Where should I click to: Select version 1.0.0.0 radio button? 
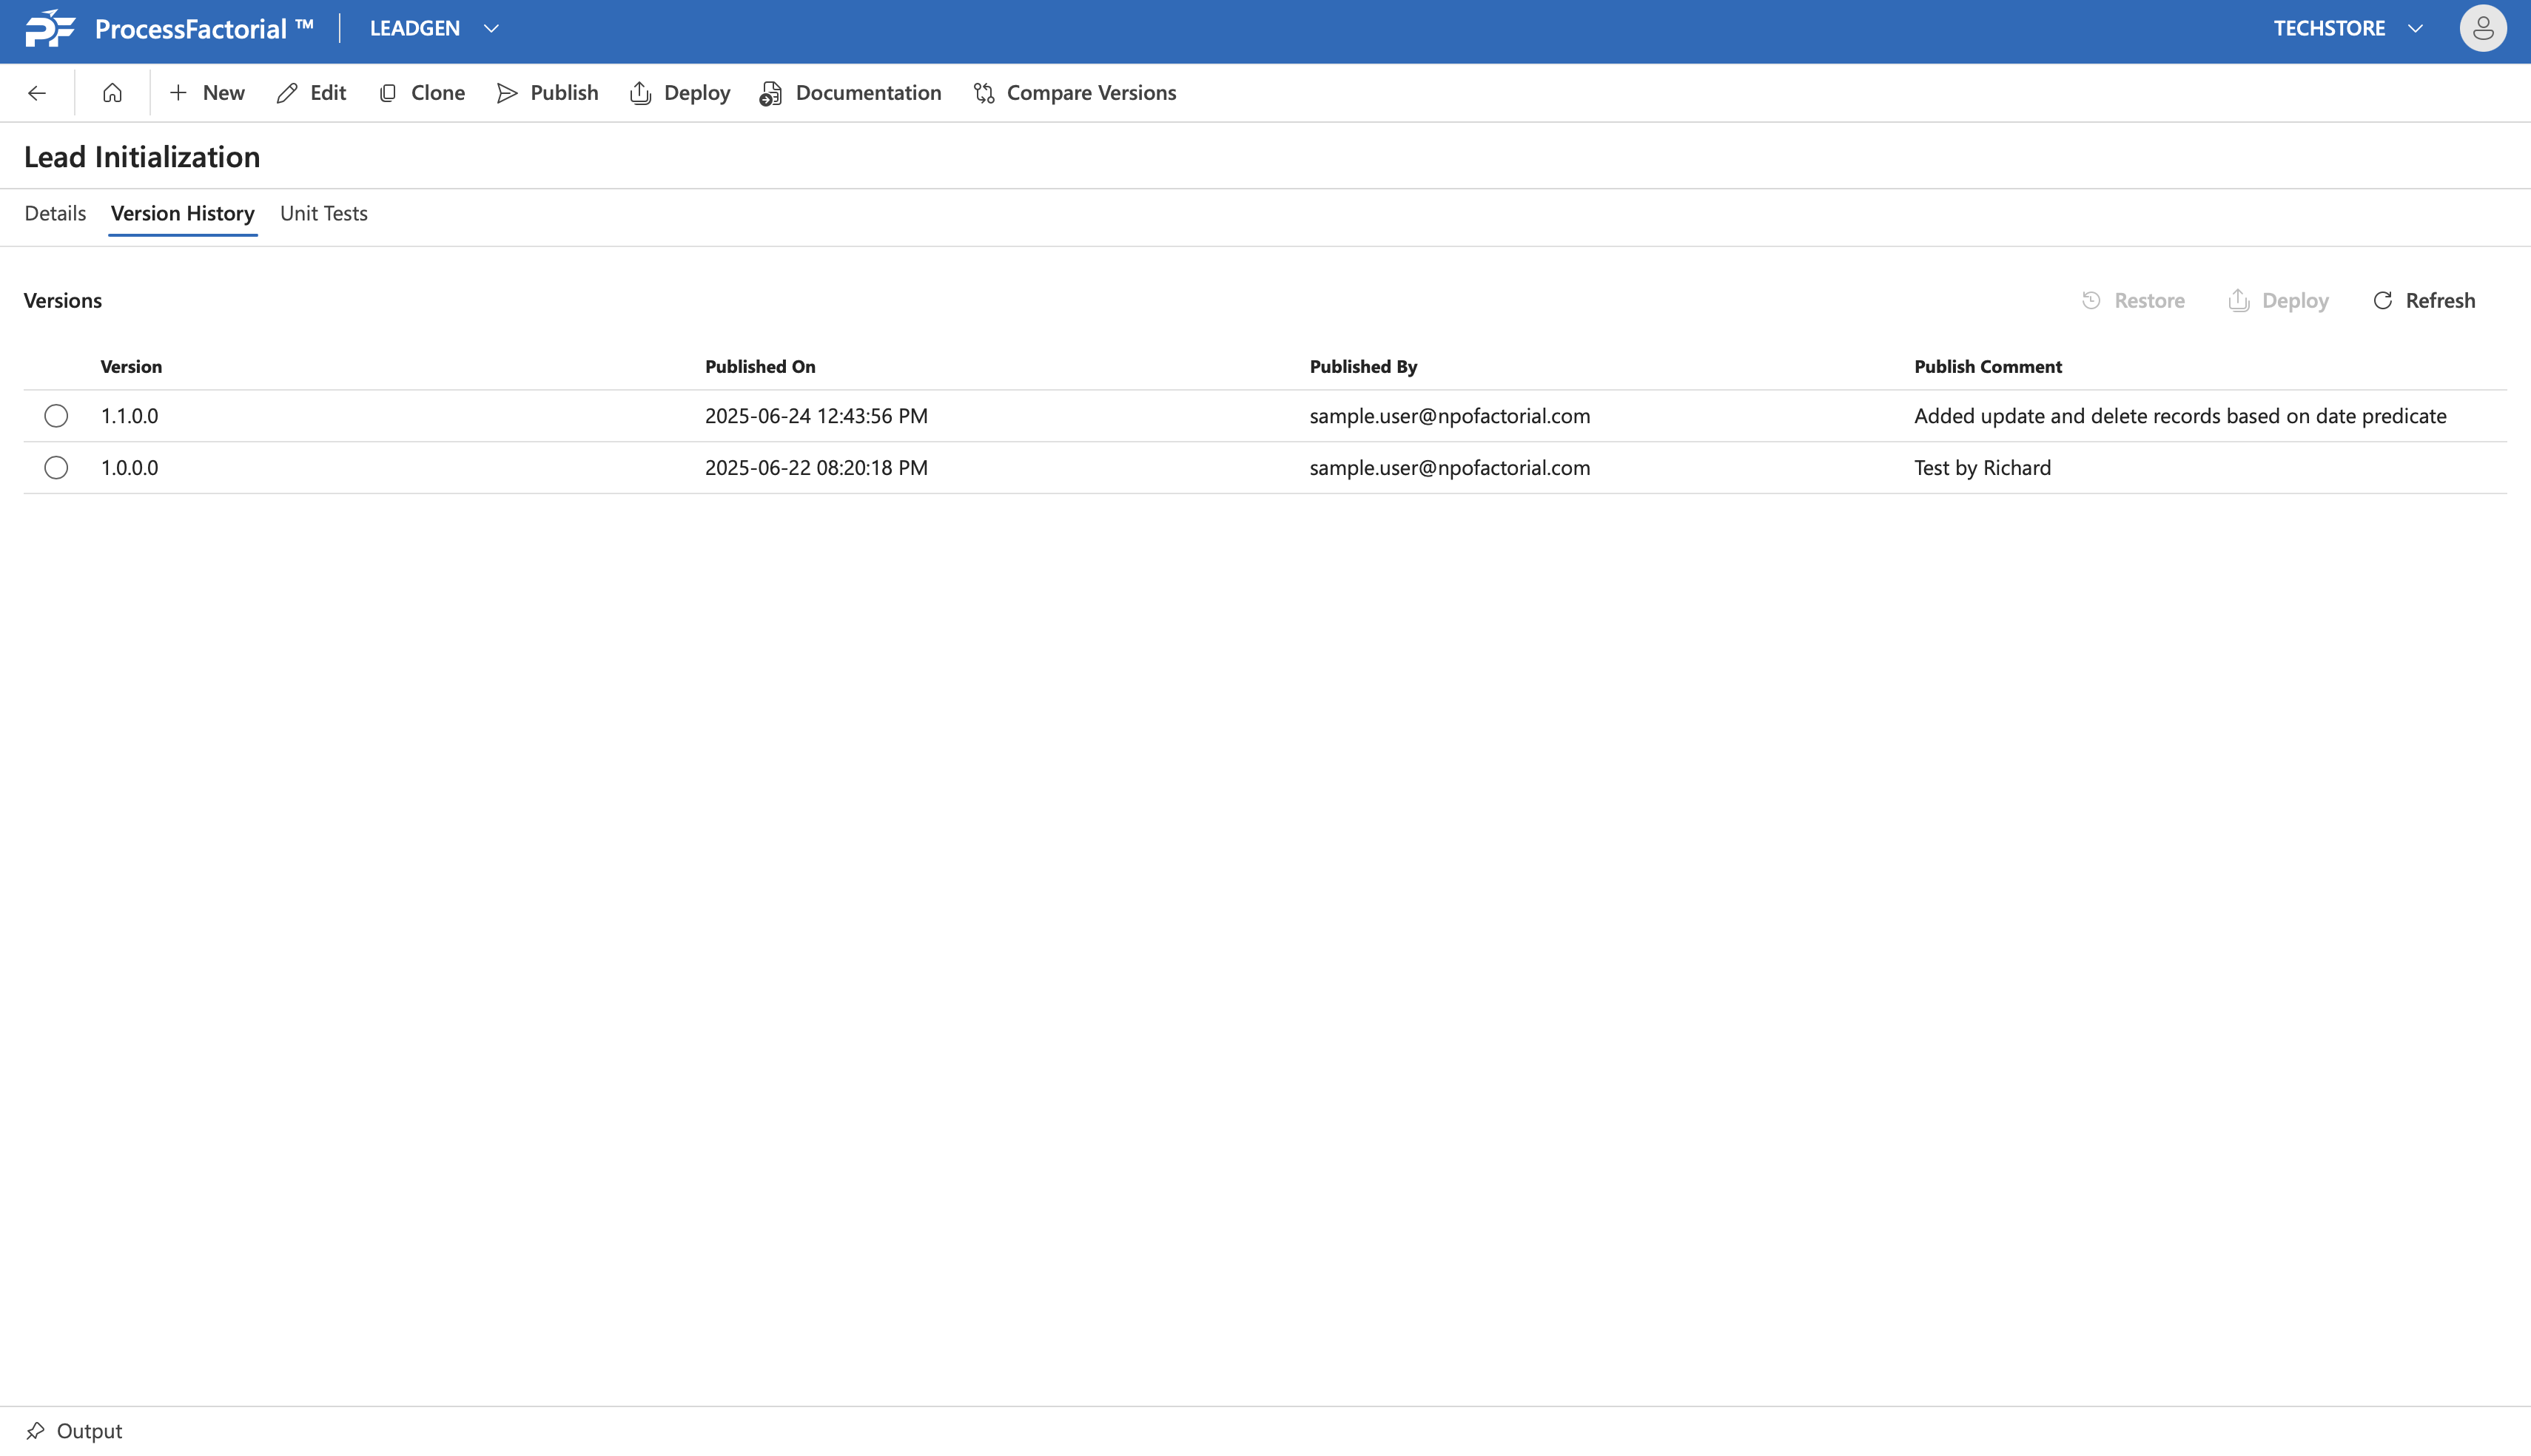[56, 468]
